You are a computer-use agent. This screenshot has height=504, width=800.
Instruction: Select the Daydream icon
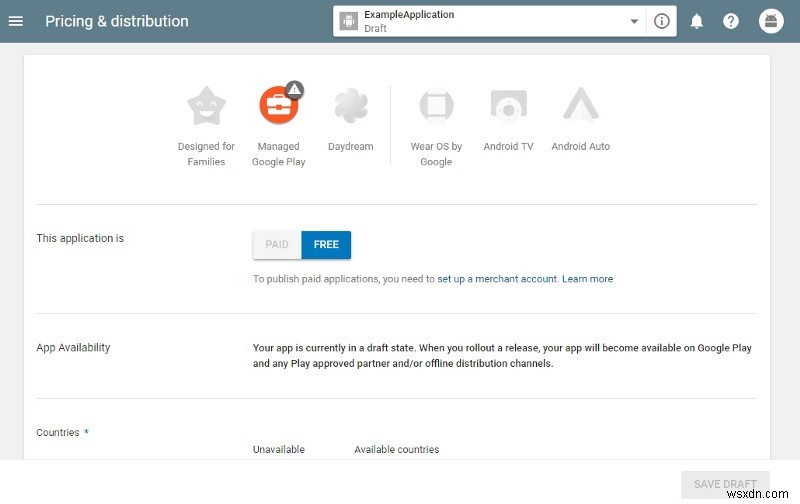click(x=351, y=106)
